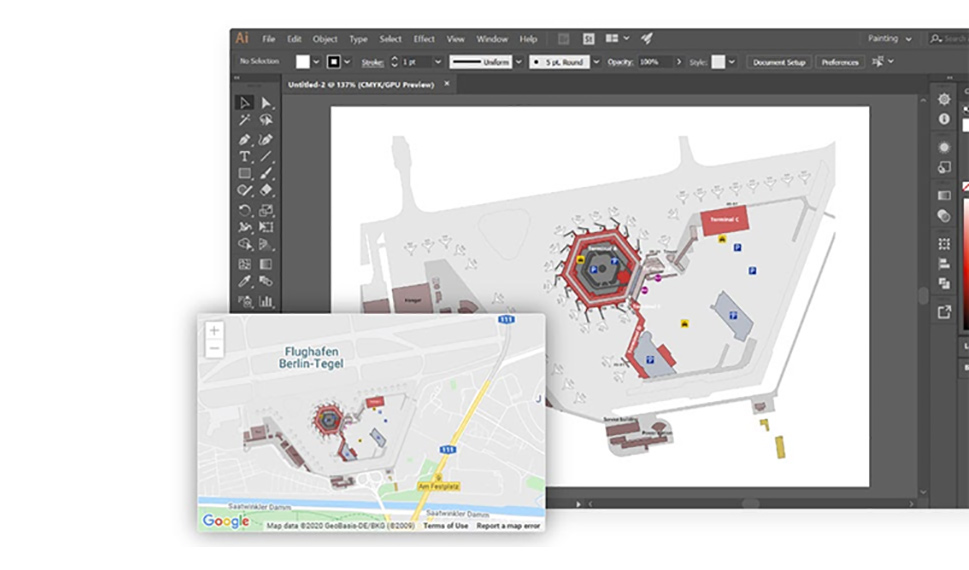Activate the Eyedropper tool
Viewport: 969px width, 570px height.
[x=244, y=282]
